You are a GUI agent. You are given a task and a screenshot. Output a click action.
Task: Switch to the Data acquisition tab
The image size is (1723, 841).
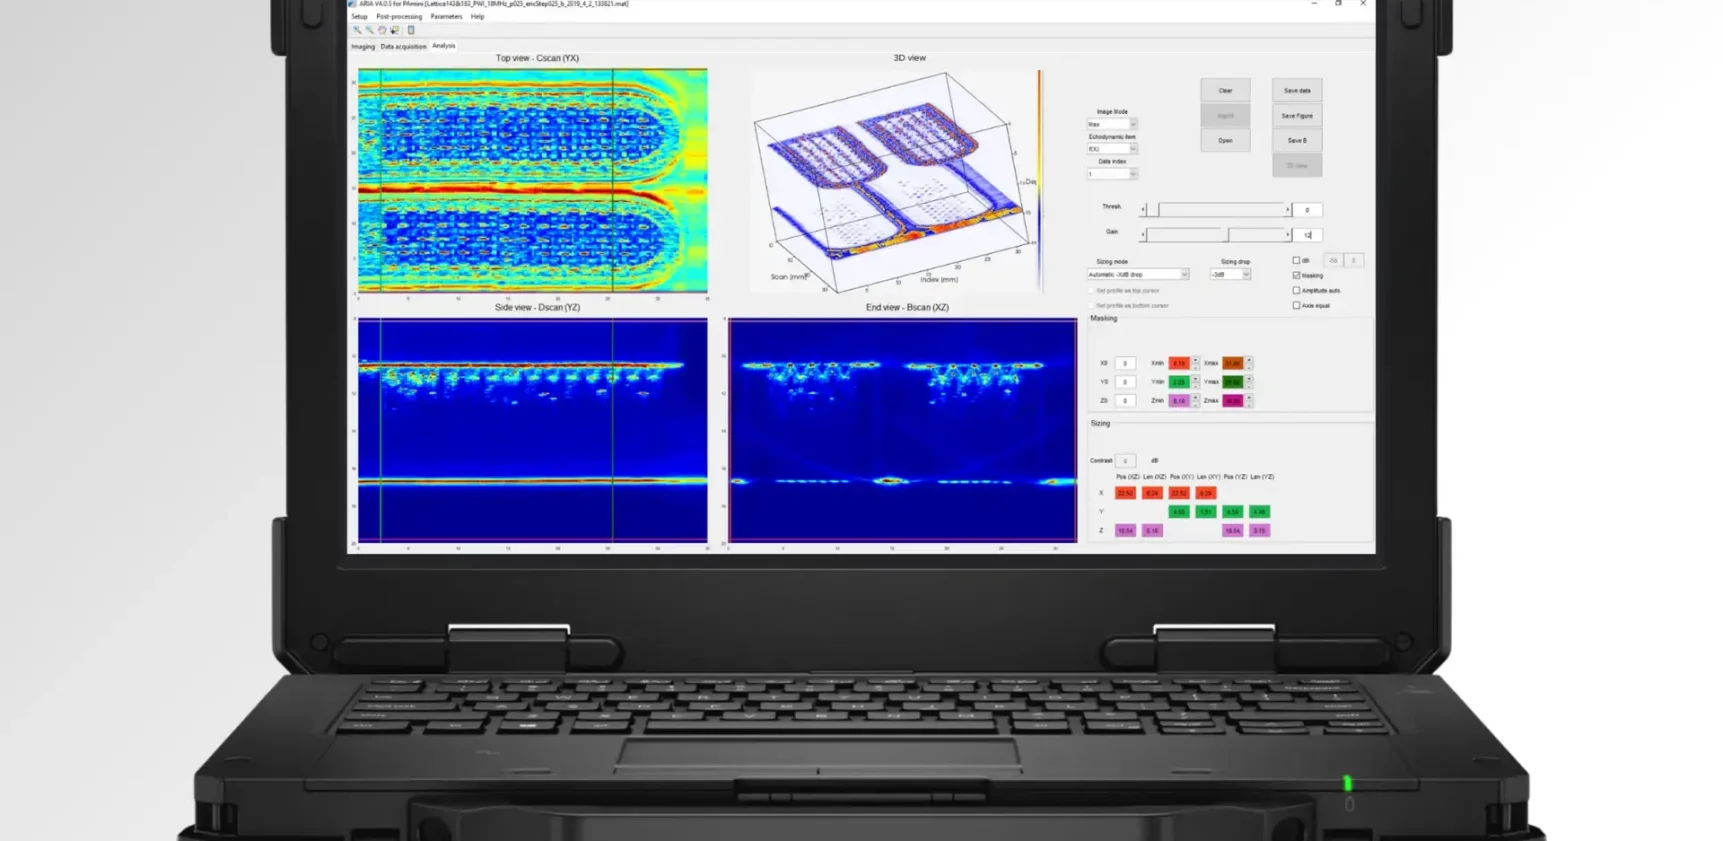[403, 47]
